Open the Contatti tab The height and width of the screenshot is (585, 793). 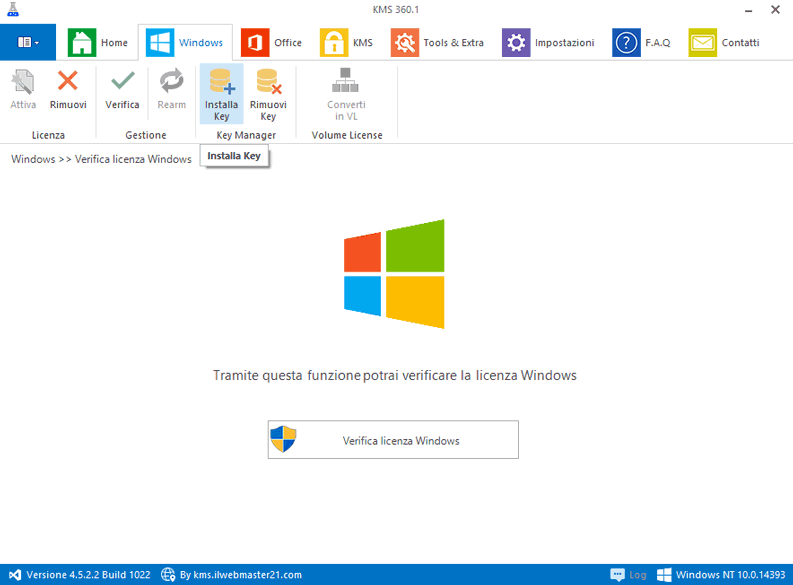pyautogui.click(x=724, y=42)
